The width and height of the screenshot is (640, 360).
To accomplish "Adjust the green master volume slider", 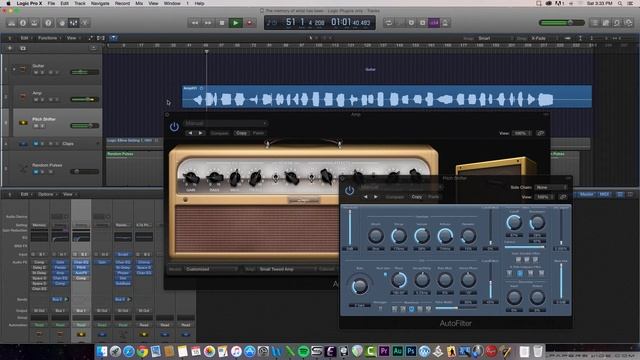I will tap(562, 23).
